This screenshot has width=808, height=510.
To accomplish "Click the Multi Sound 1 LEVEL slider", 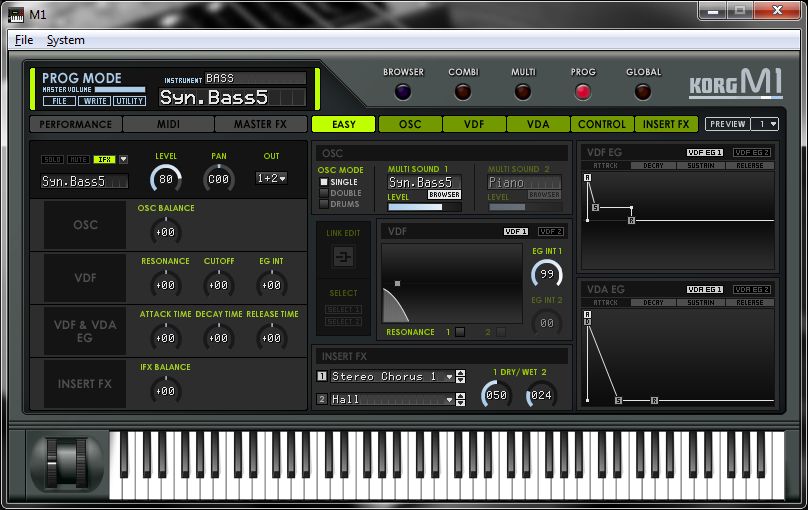I will tap(425, 207).
